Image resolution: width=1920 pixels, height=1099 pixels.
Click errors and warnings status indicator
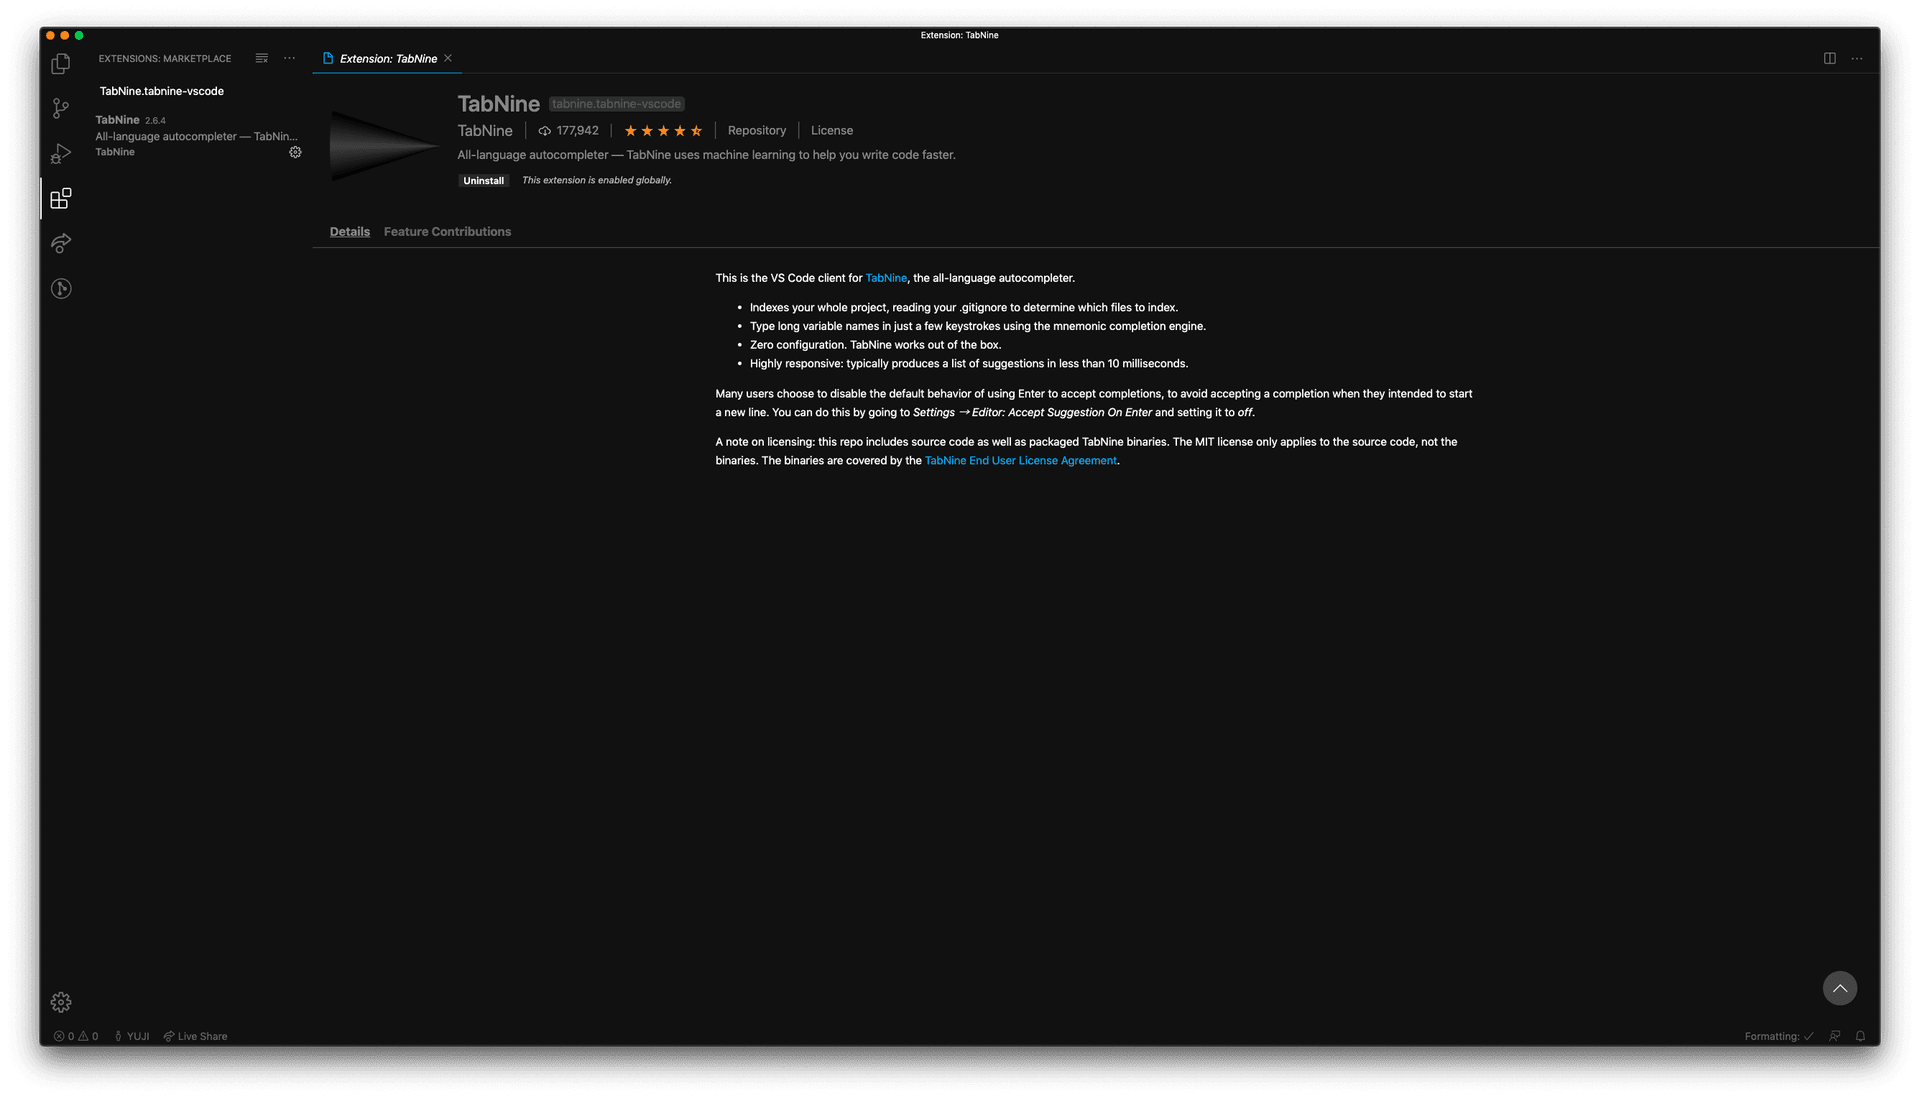point(76,1036)
